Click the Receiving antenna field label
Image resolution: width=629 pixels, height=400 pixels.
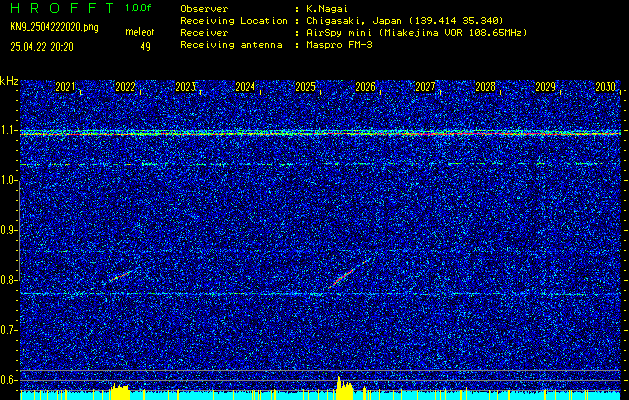pyautogui.click(x=231, y=45)
